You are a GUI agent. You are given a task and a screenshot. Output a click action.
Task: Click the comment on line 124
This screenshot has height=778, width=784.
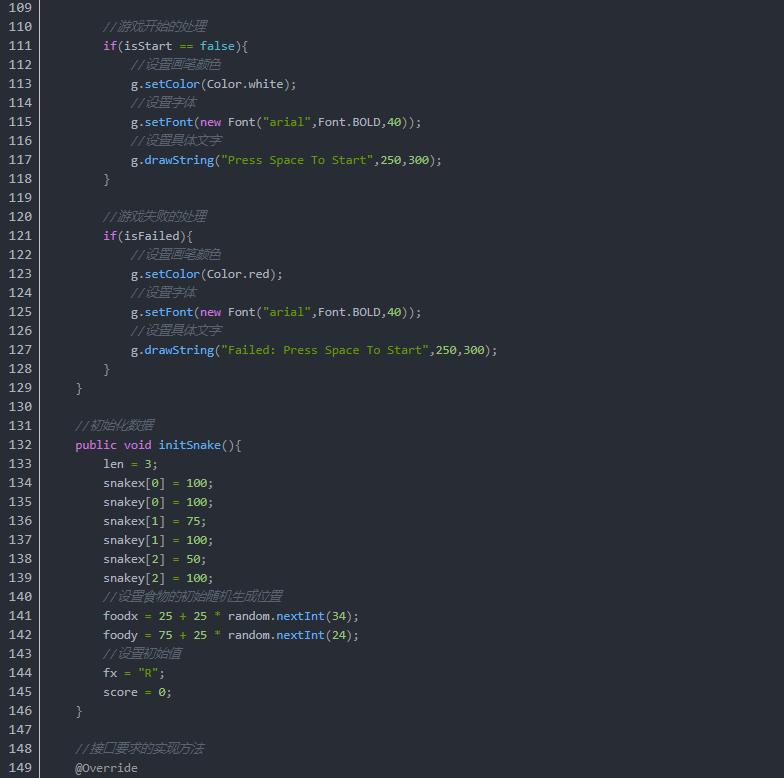pyautogui.click(x=163, y=292)
